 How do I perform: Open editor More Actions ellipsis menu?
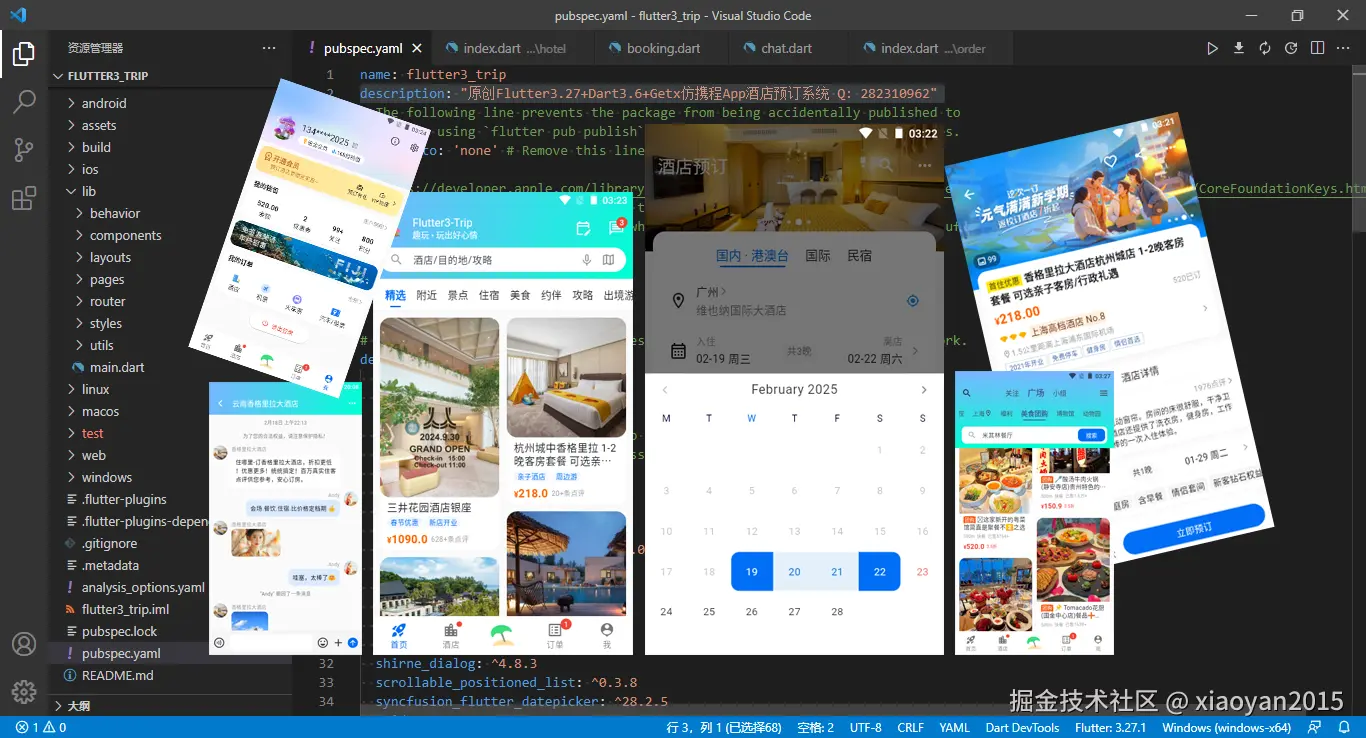(1344, 48)
